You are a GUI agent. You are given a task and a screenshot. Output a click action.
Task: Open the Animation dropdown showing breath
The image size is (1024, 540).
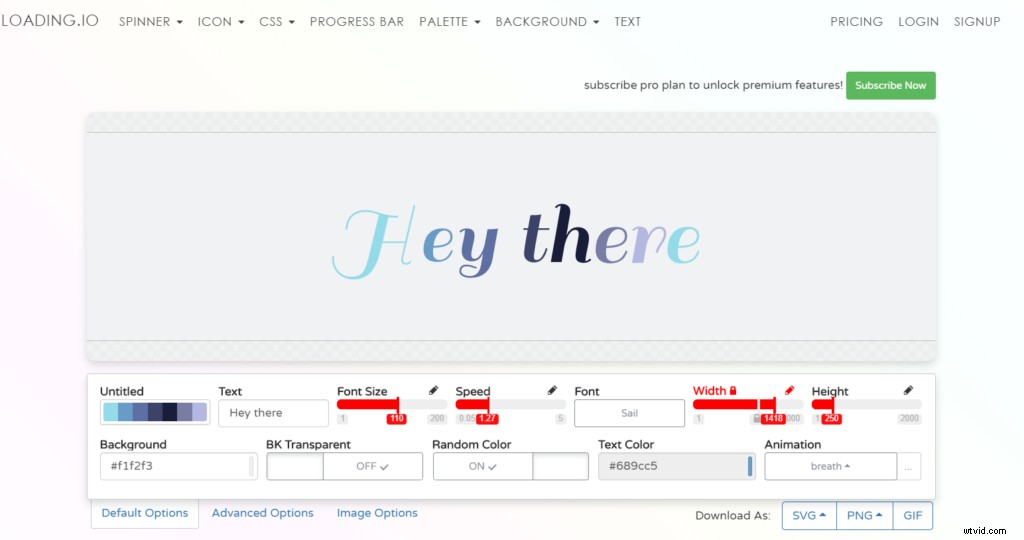(x=831, y=466)
